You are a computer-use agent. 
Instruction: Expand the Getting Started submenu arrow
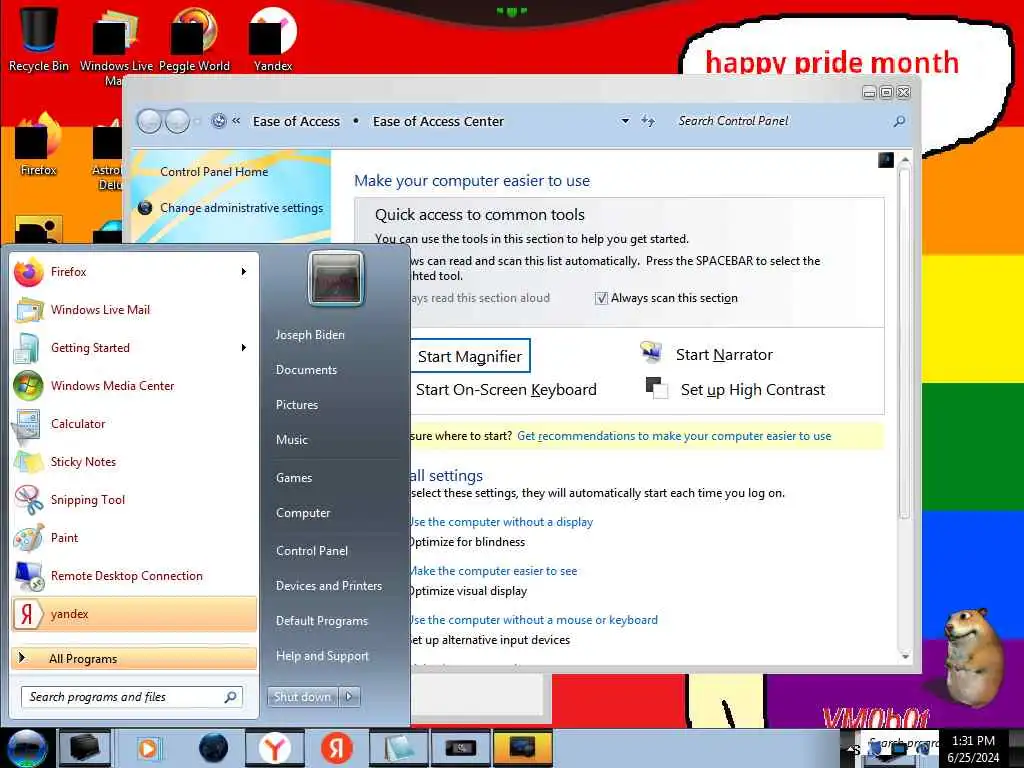coord(244,347)
